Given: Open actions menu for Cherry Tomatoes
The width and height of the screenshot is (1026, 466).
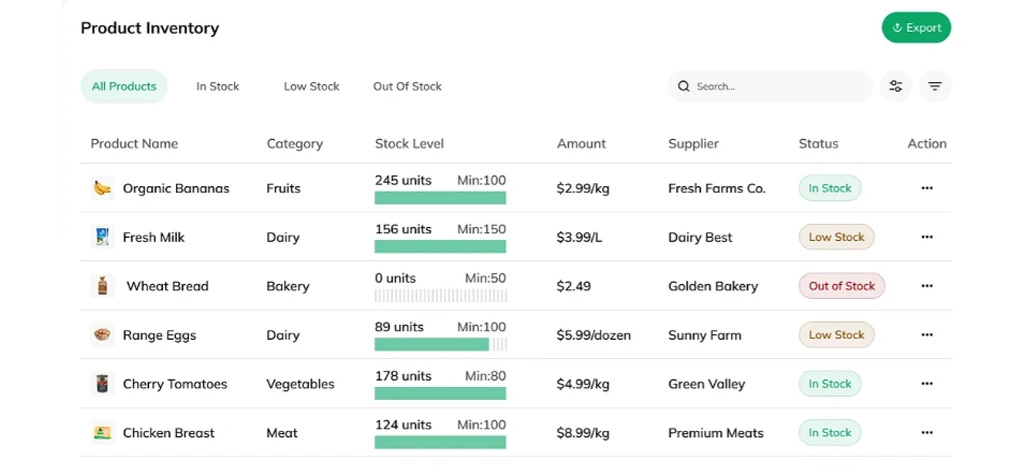Looking at the screenshot, I should [x=927, y=384].
